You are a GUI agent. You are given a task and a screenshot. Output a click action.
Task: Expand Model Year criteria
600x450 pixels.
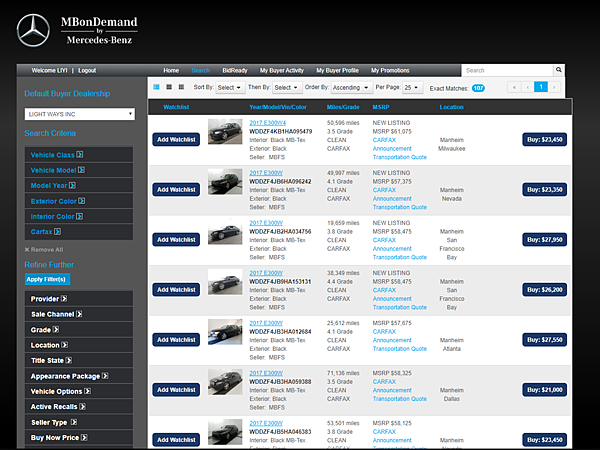pos(79,185)
